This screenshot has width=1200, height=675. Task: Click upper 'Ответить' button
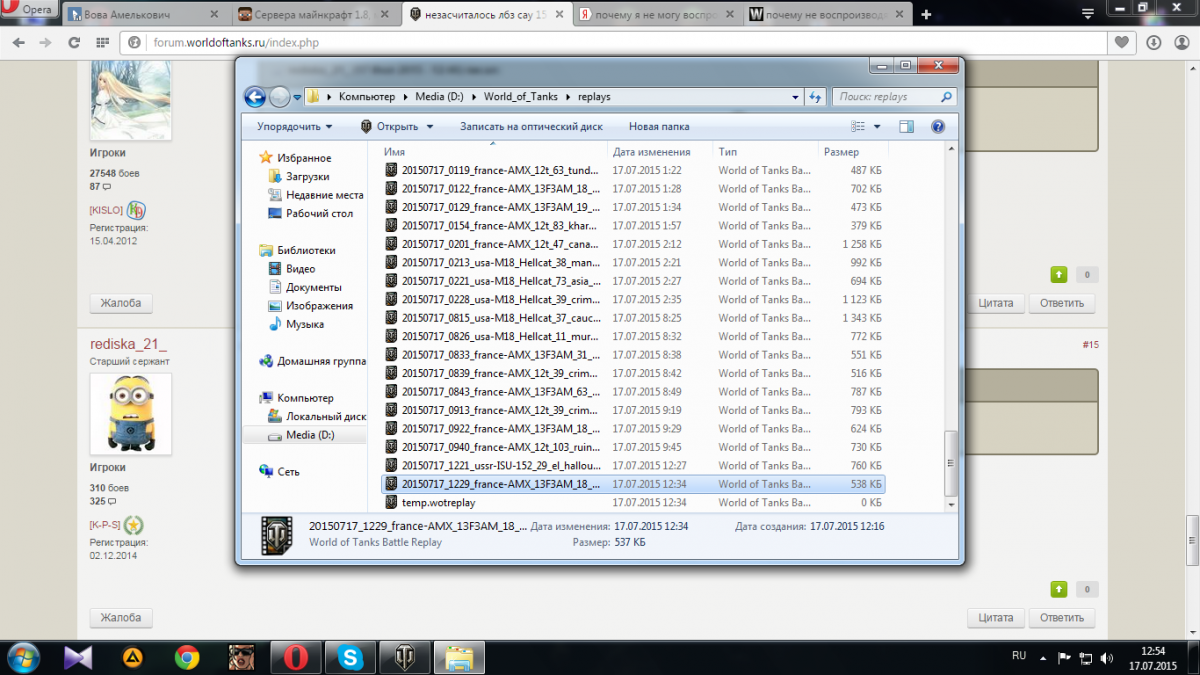[x=1062, y=303]
